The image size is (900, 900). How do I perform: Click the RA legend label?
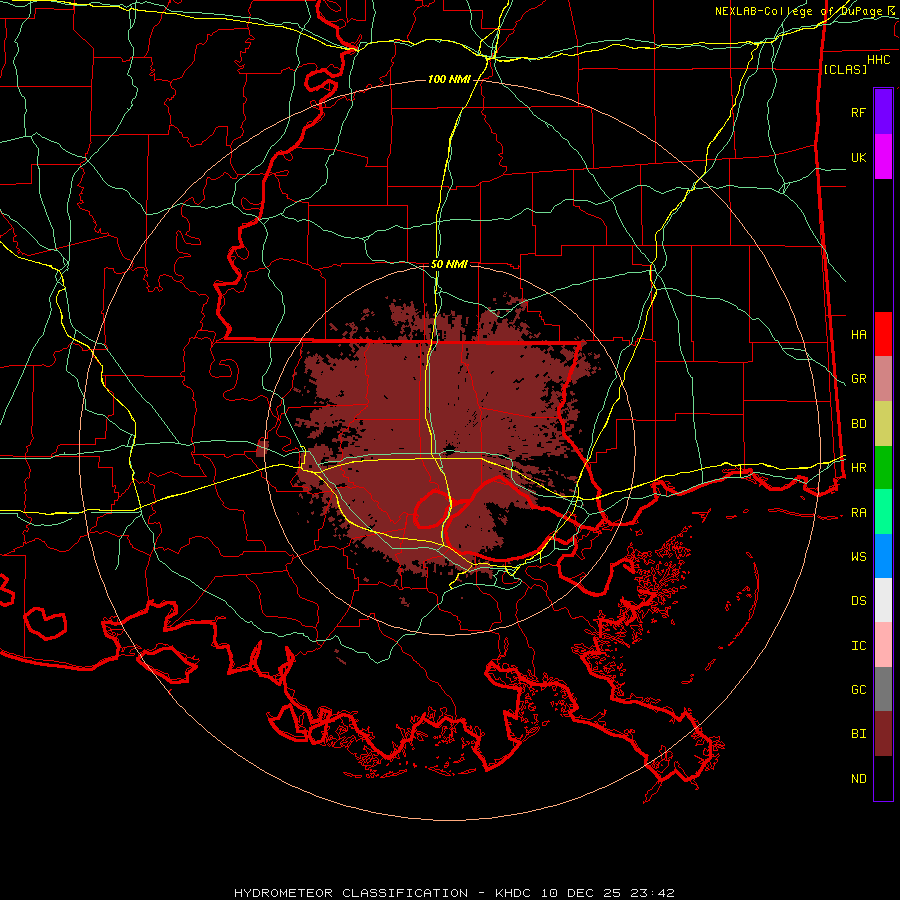[858, 513]
